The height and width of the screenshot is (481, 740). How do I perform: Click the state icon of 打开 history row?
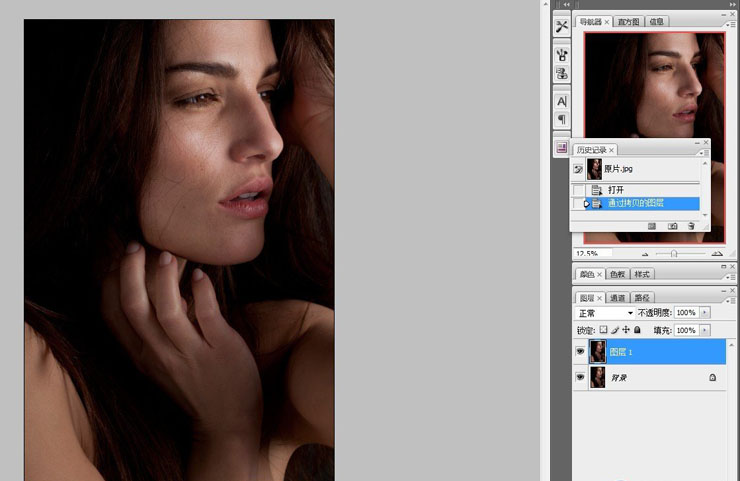click(597, 190)
